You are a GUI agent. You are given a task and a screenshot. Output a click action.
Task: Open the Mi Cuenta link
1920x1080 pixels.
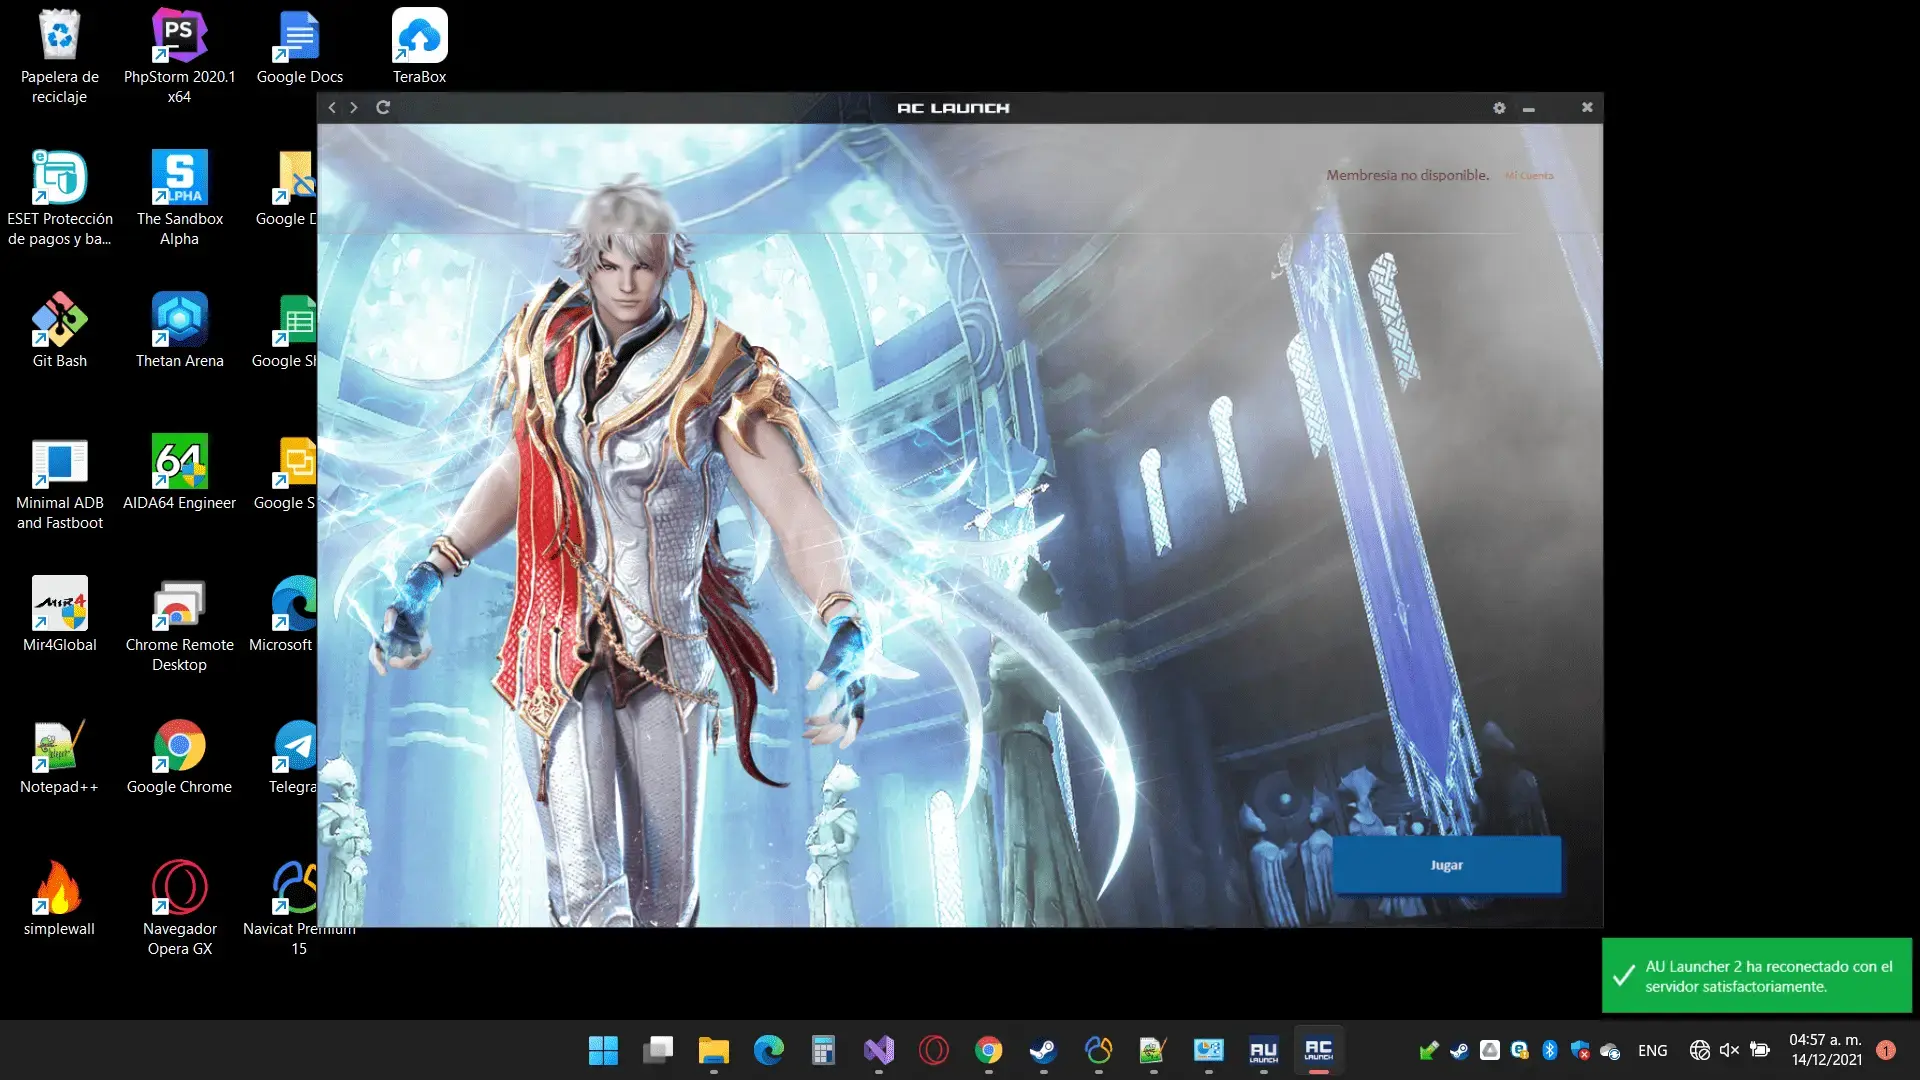pyautogui.click(x=1530, y=176)
